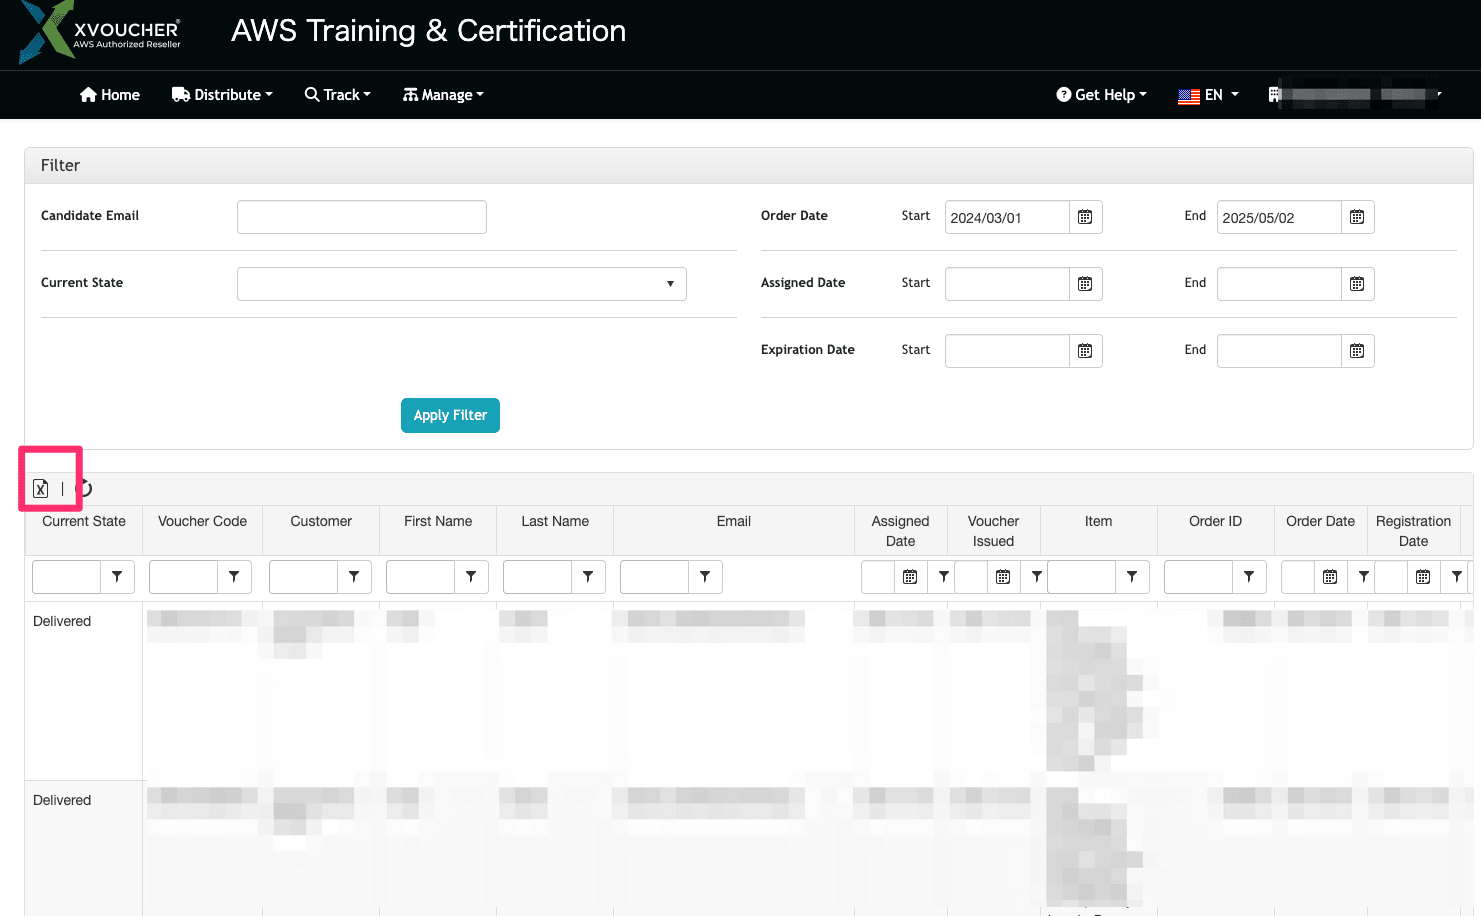The width and height of the screenshot is (1481, 916).
Task: Go to Home page
Action: [110, 95]
